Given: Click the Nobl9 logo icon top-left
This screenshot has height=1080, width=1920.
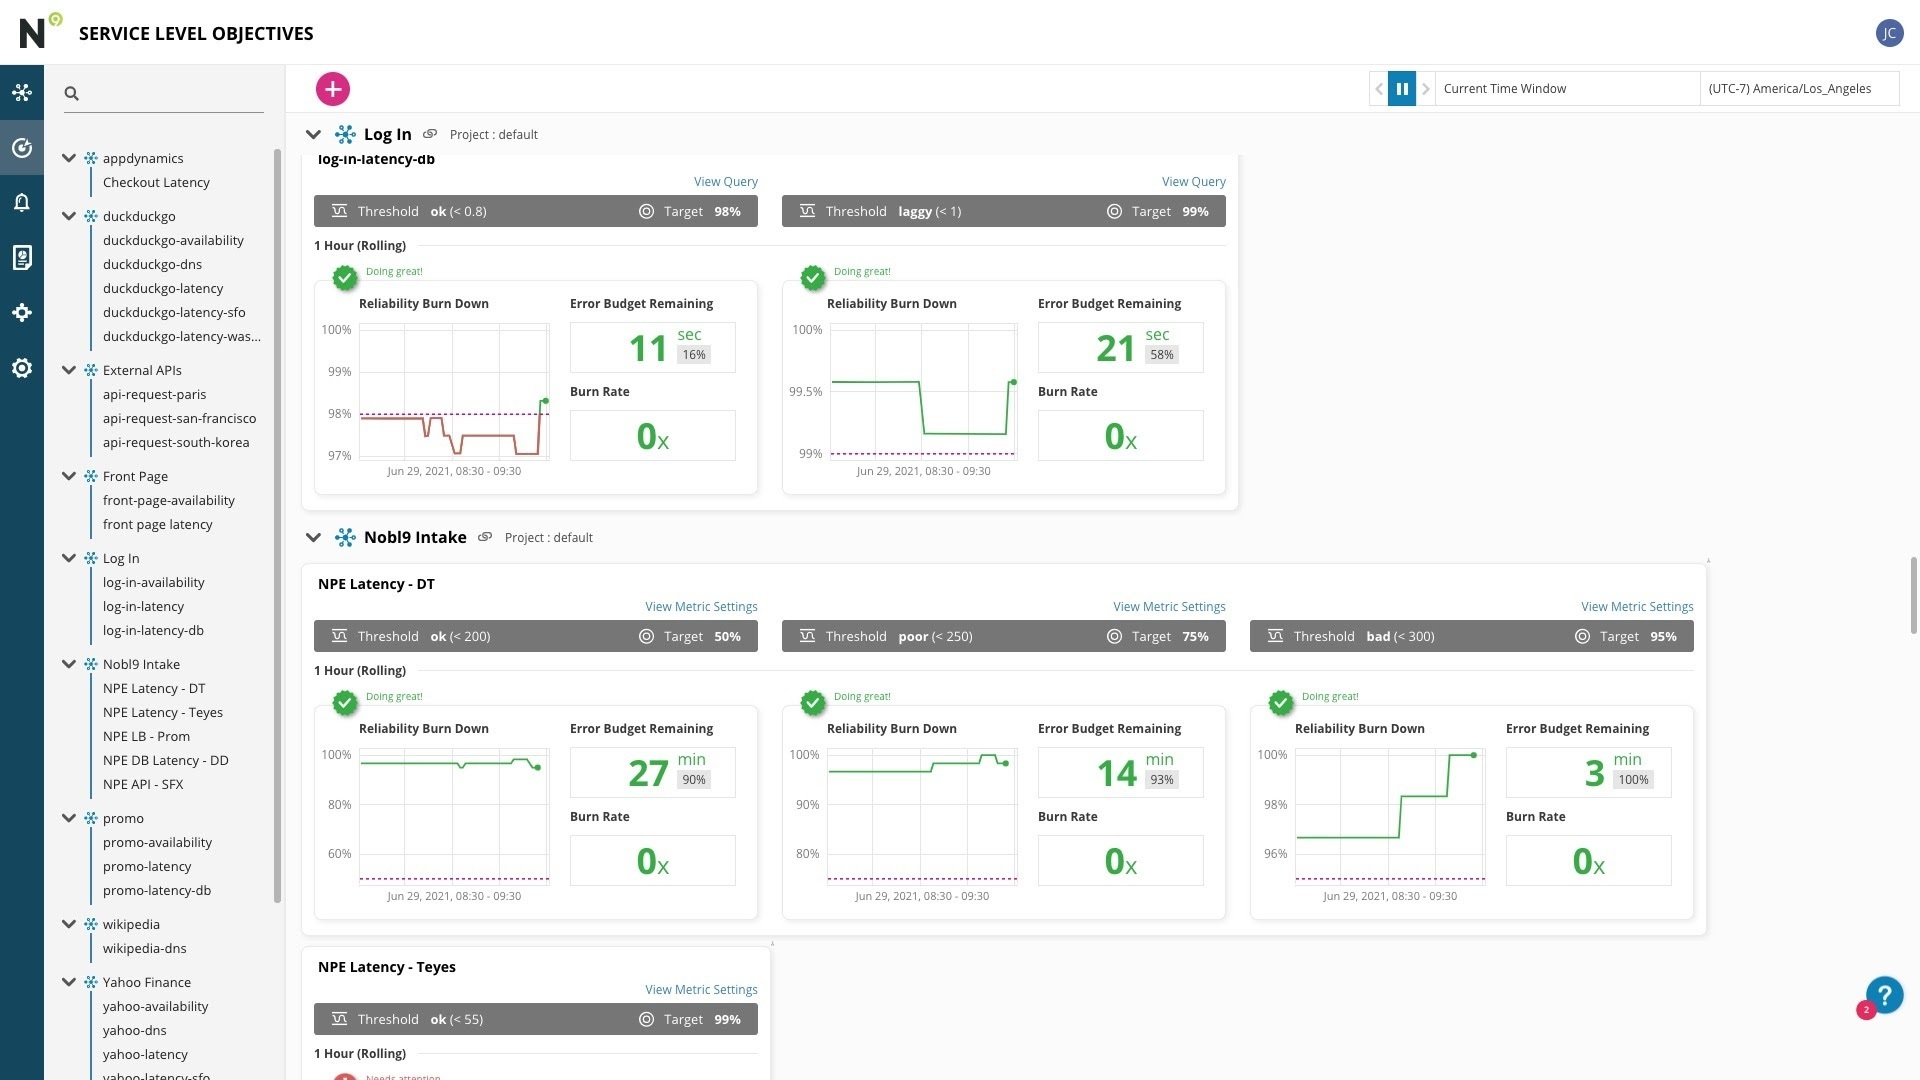Looking at the screenshot, I should tap(38, 30).
